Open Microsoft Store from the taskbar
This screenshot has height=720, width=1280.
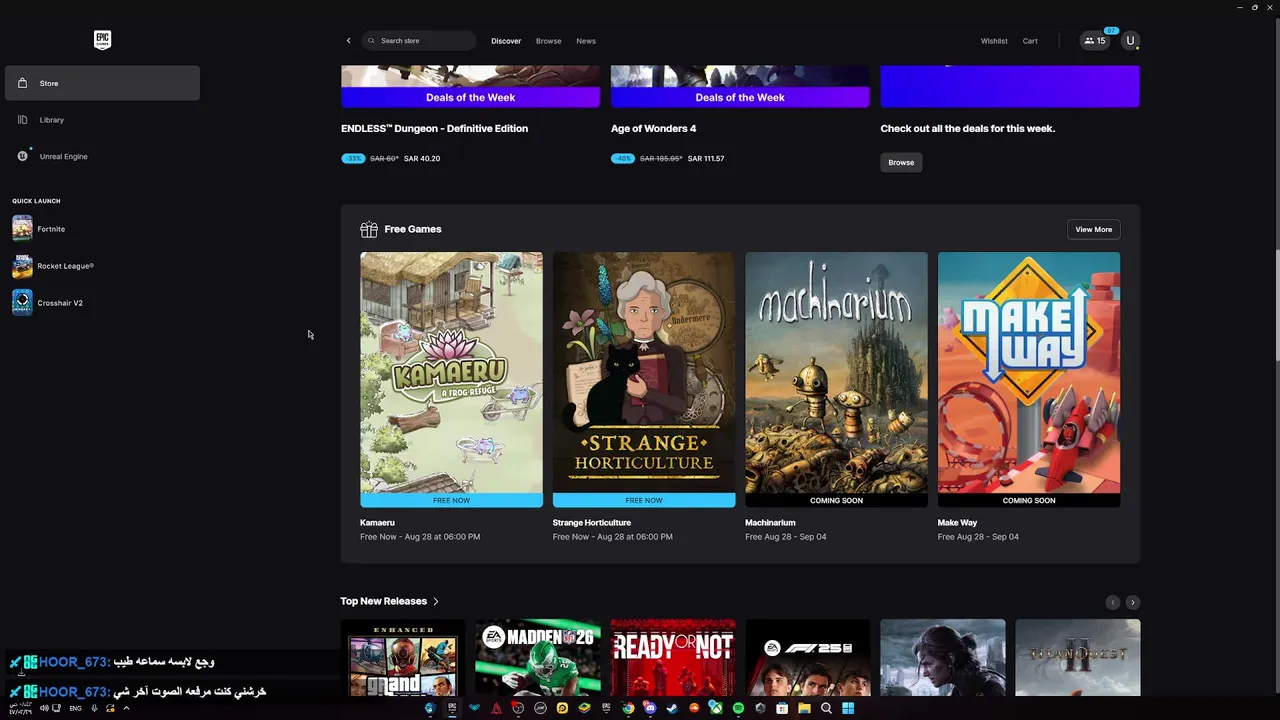(782, 708)
